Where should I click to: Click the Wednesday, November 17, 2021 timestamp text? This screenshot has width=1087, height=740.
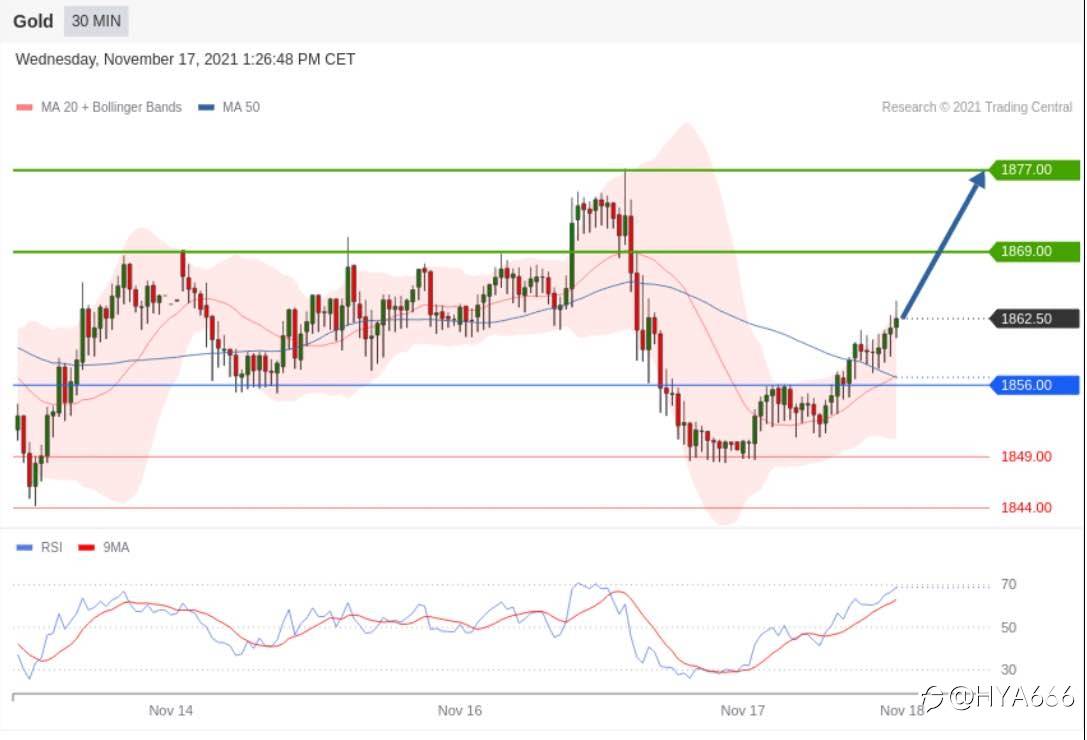tap(185, 60)
